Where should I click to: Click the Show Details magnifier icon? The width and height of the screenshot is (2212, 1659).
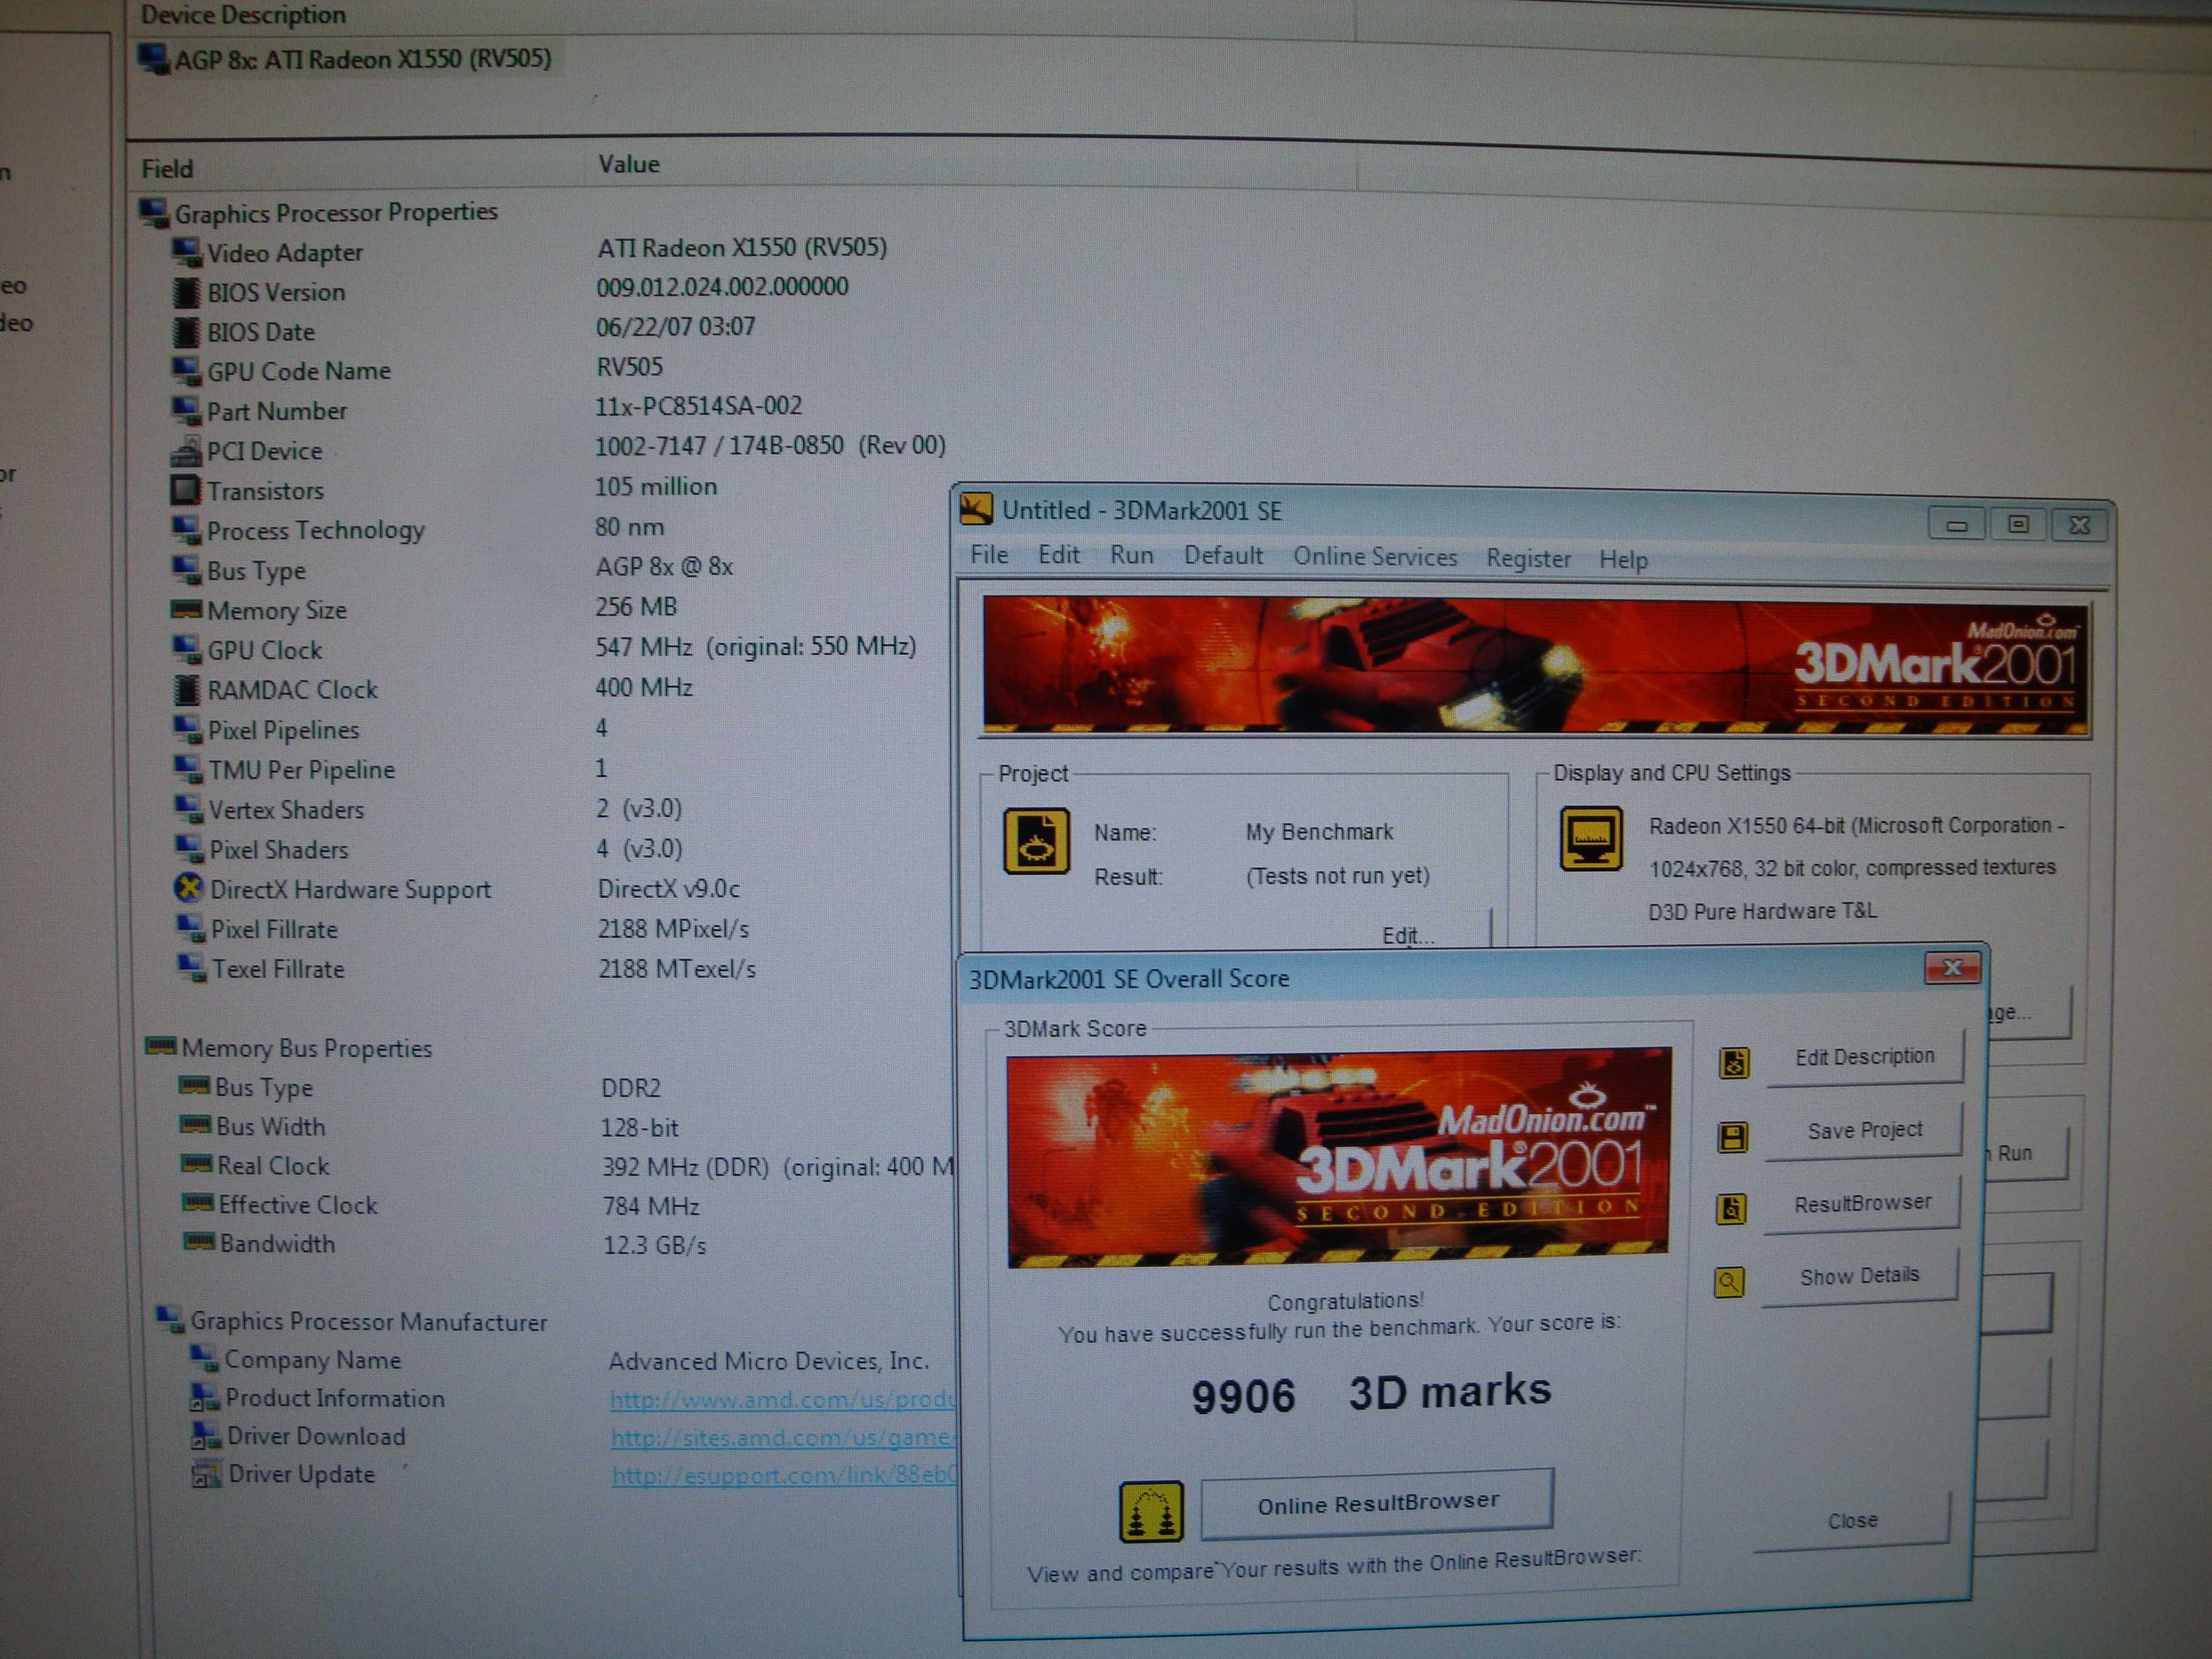tap(1730, 1282)
